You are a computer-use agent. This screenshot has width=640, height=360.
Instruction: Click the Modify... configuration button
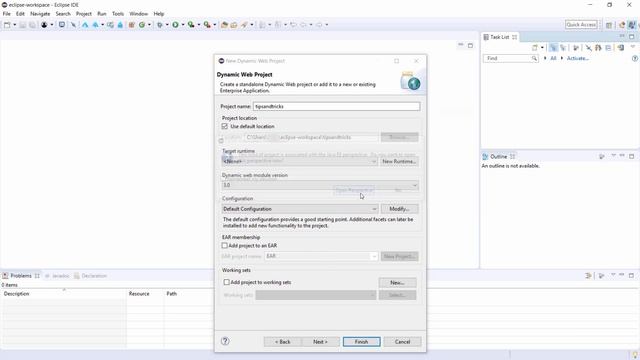(399, 209)
